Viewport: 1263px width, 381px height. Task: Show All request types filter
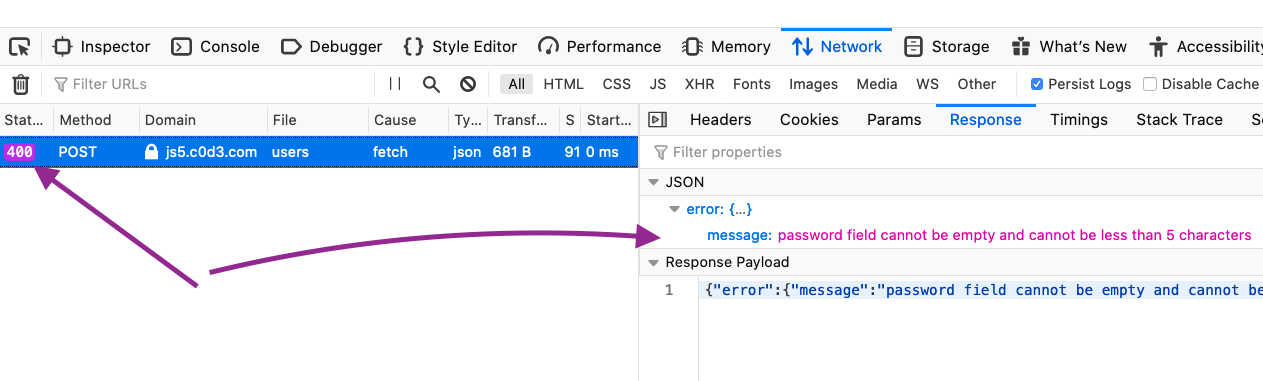(x=515, y=84)
